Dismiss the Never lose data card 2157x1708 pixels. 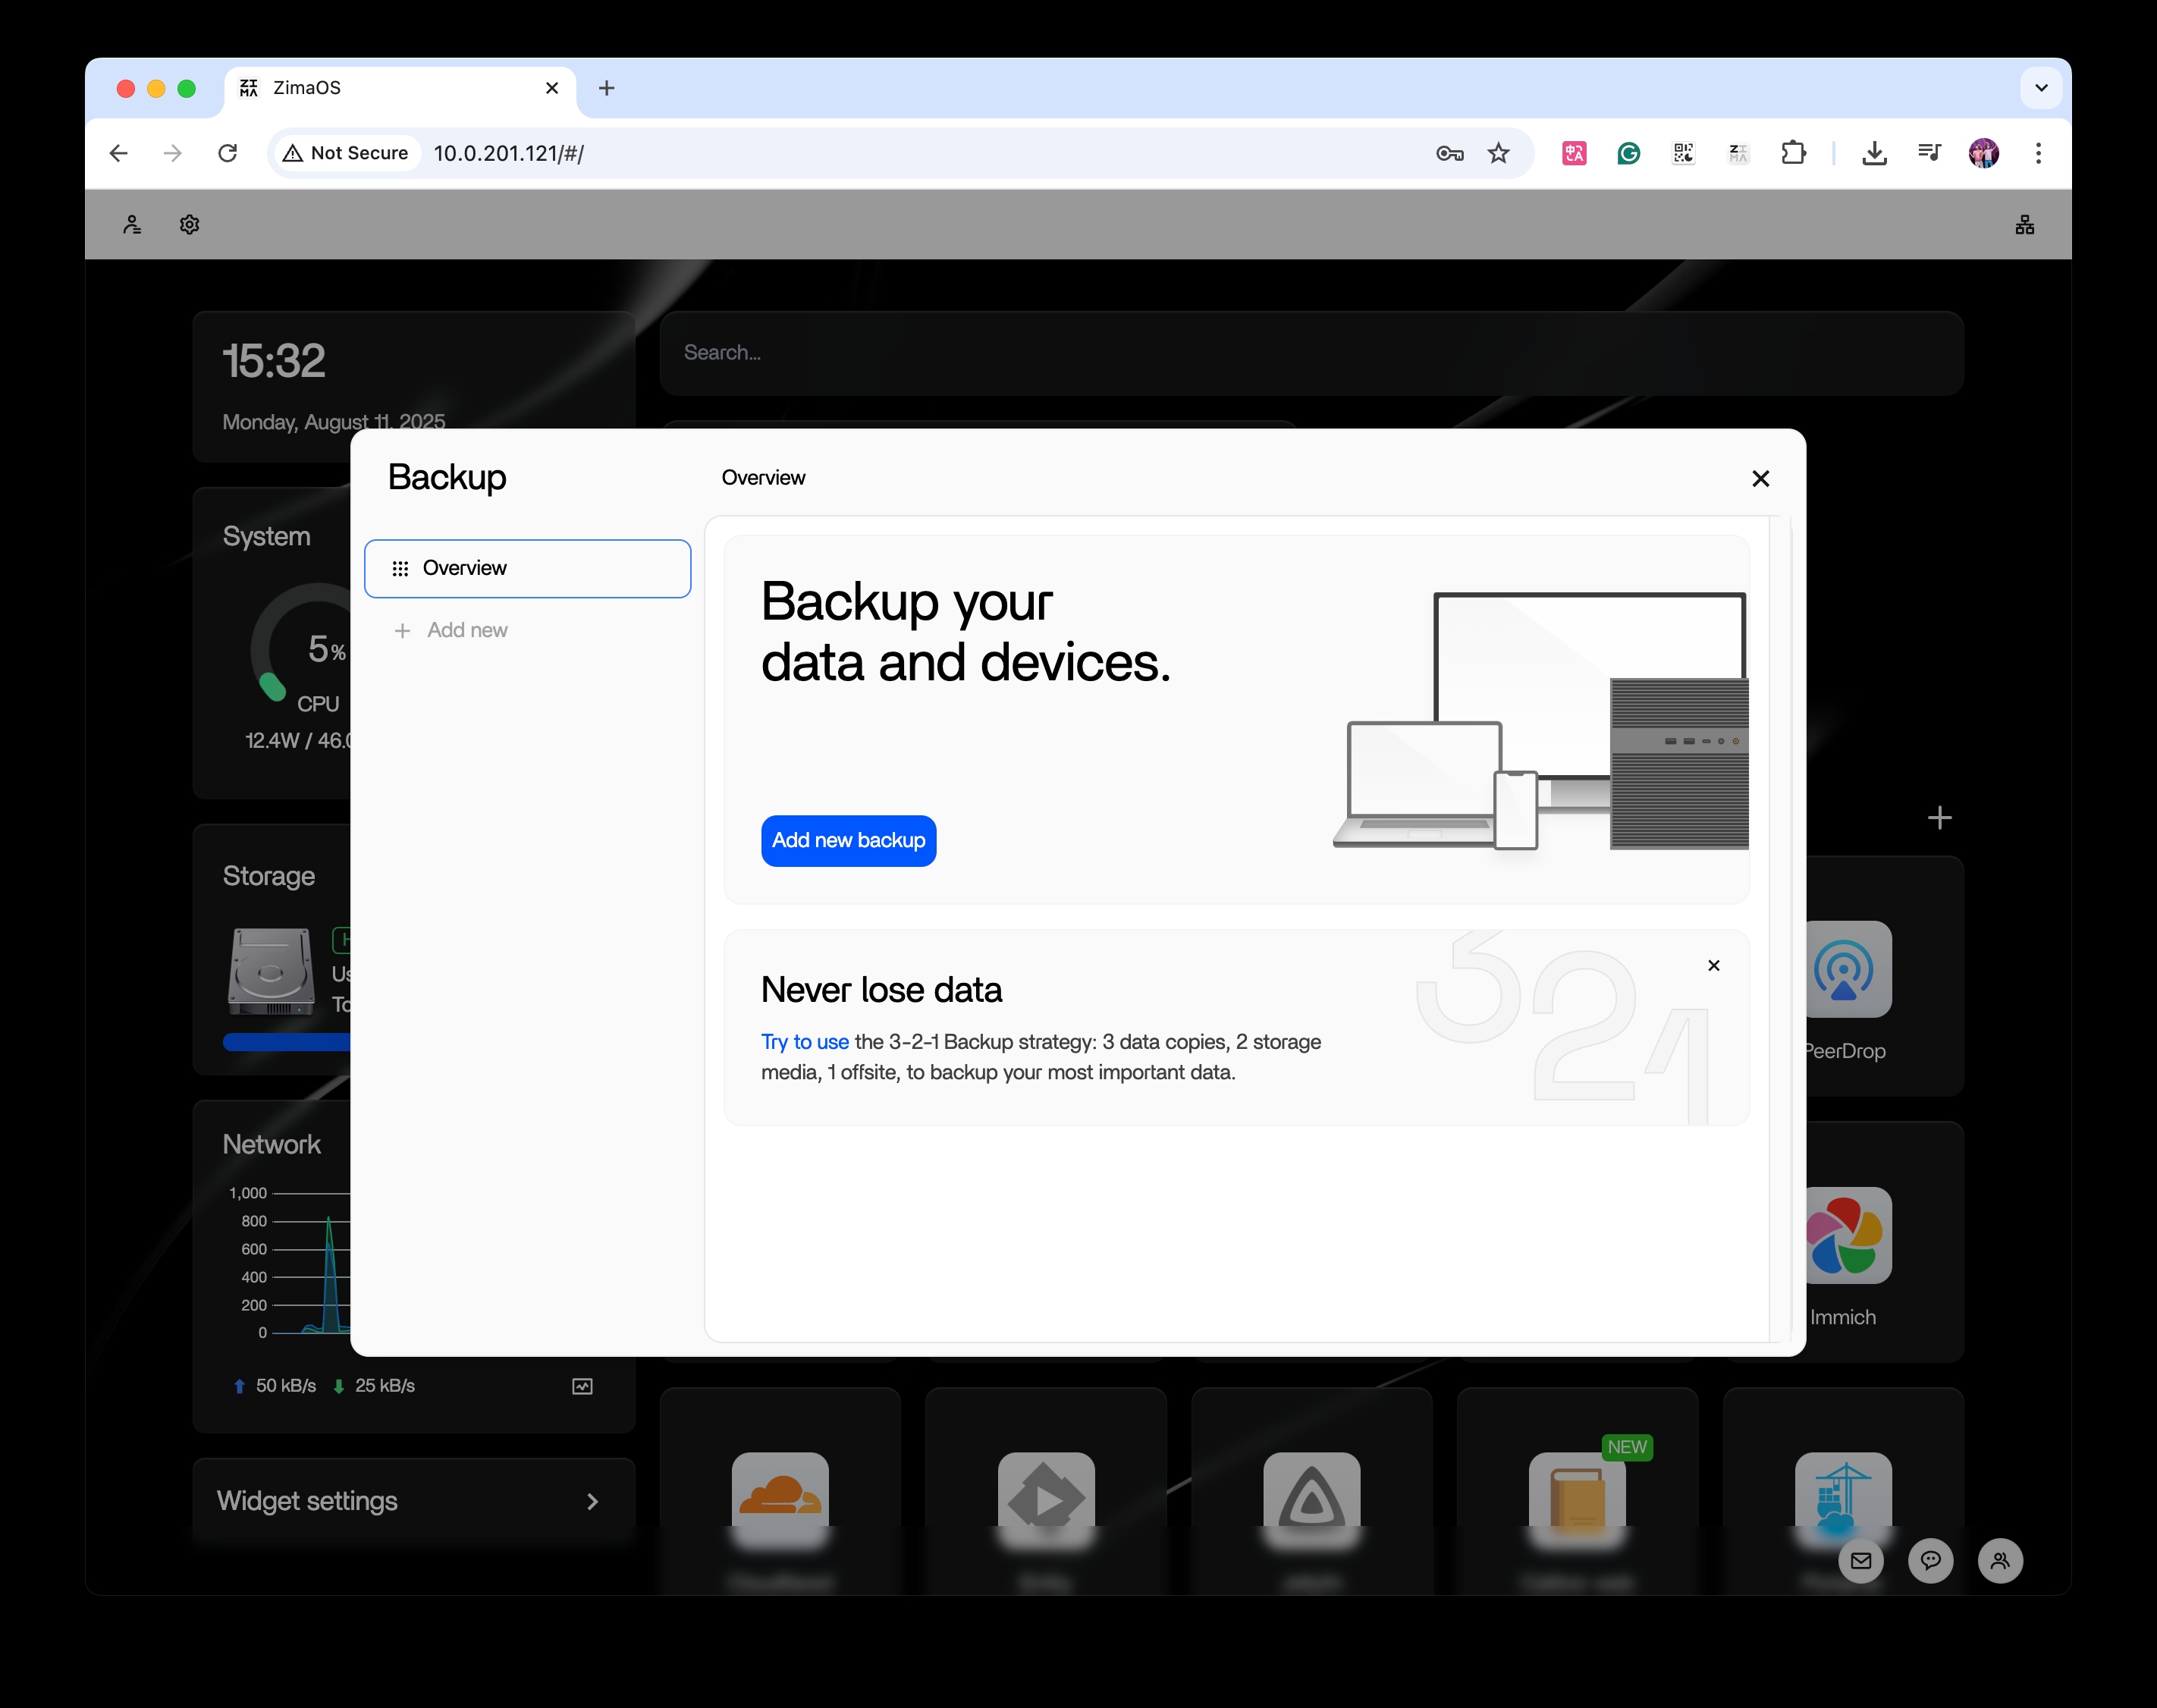(x=1713, y=965)
